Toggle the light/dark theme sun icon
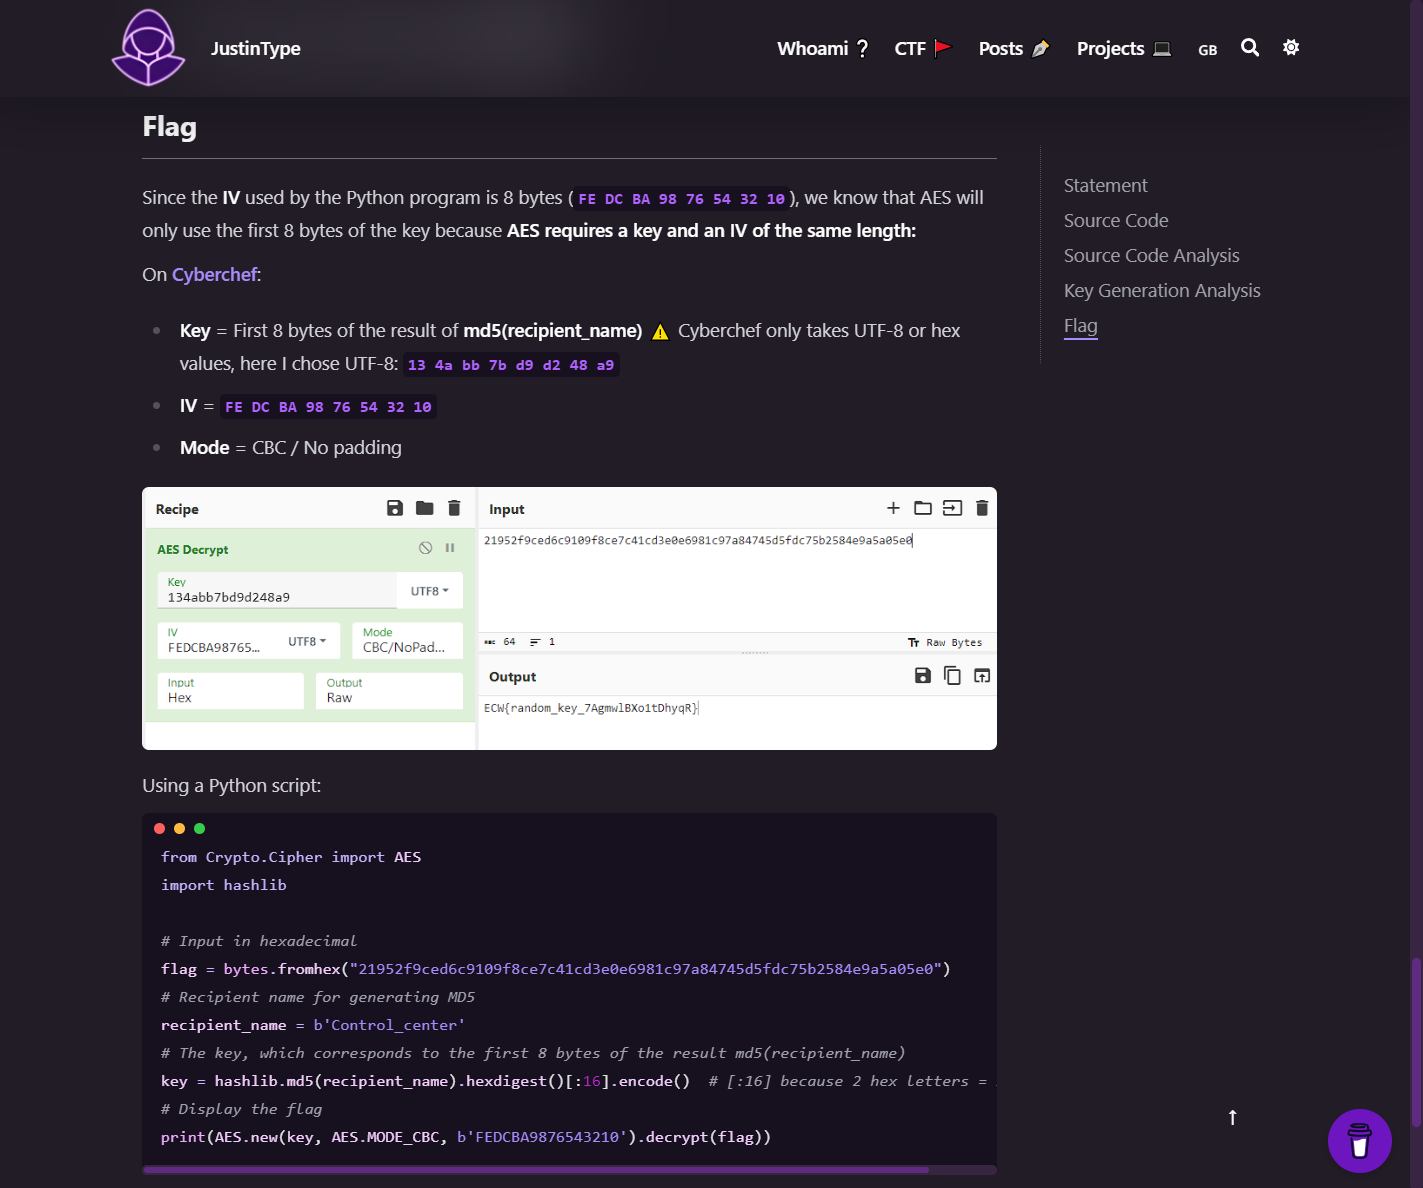Viewport: 1423px width, 1188px height. pos(1291,47)
